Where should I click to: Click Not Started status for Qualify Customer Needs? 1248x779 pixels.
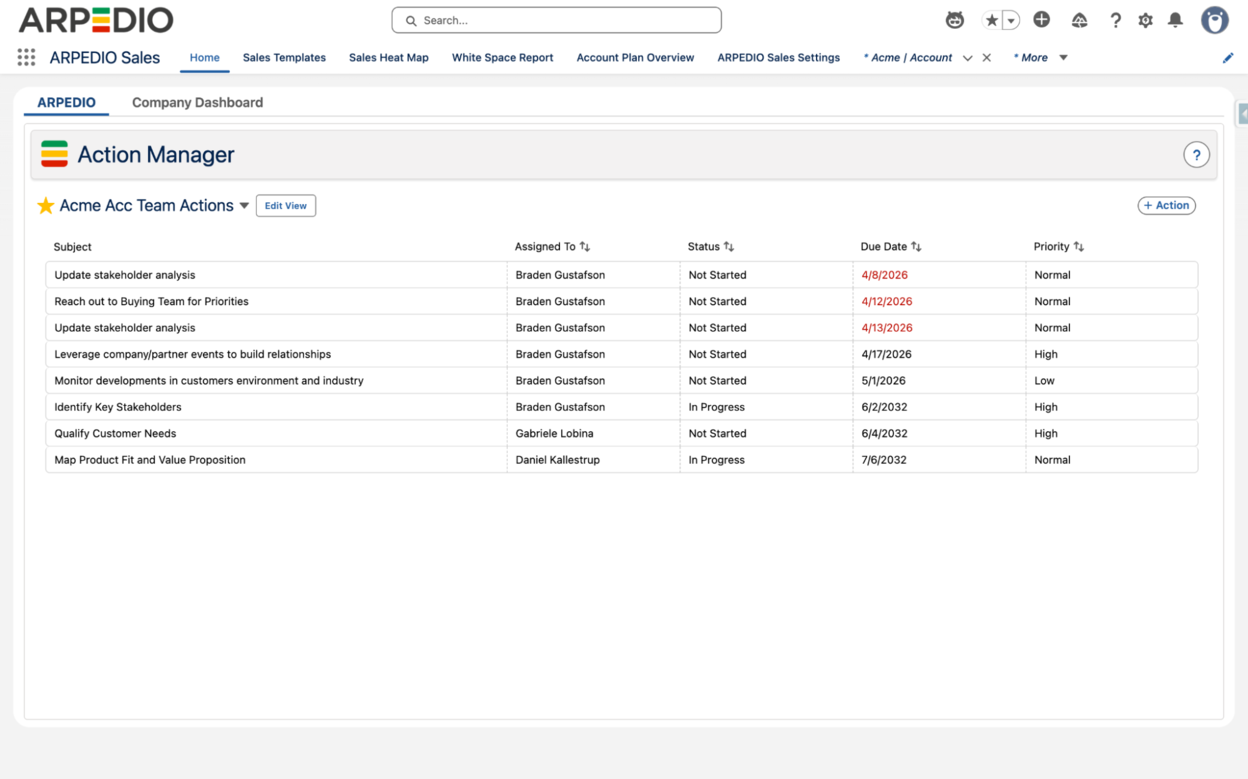[717, 434]
